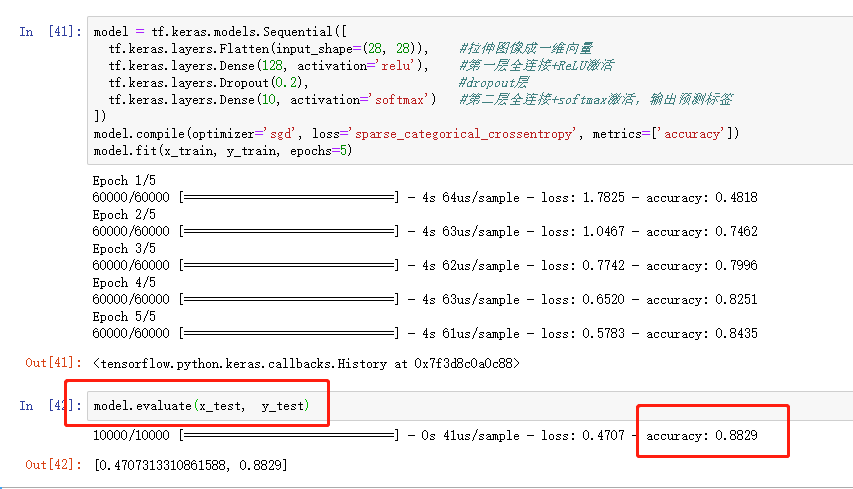Click the In [41] cell prompt
This screenshot has width=853, height=489.
pos(45,31)
